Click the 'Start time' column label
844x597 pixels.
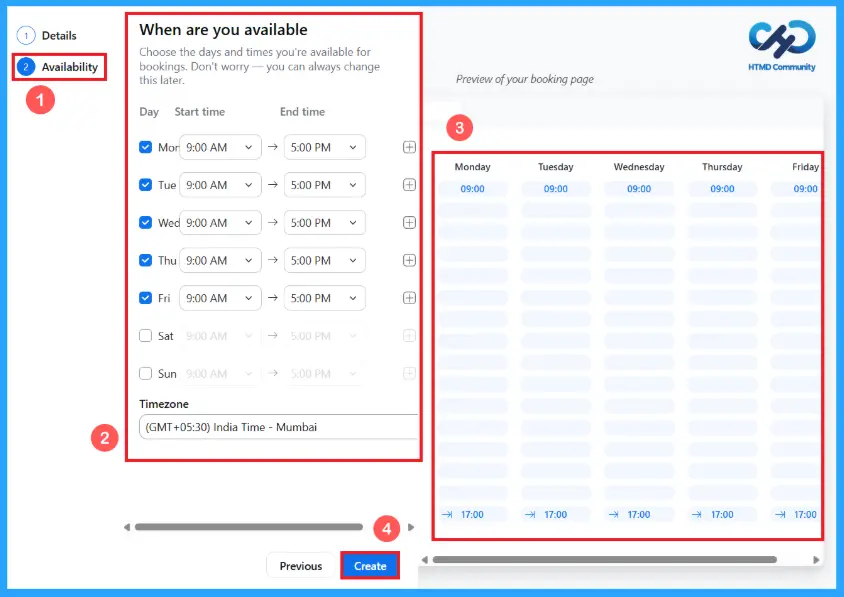click(200, 111)
